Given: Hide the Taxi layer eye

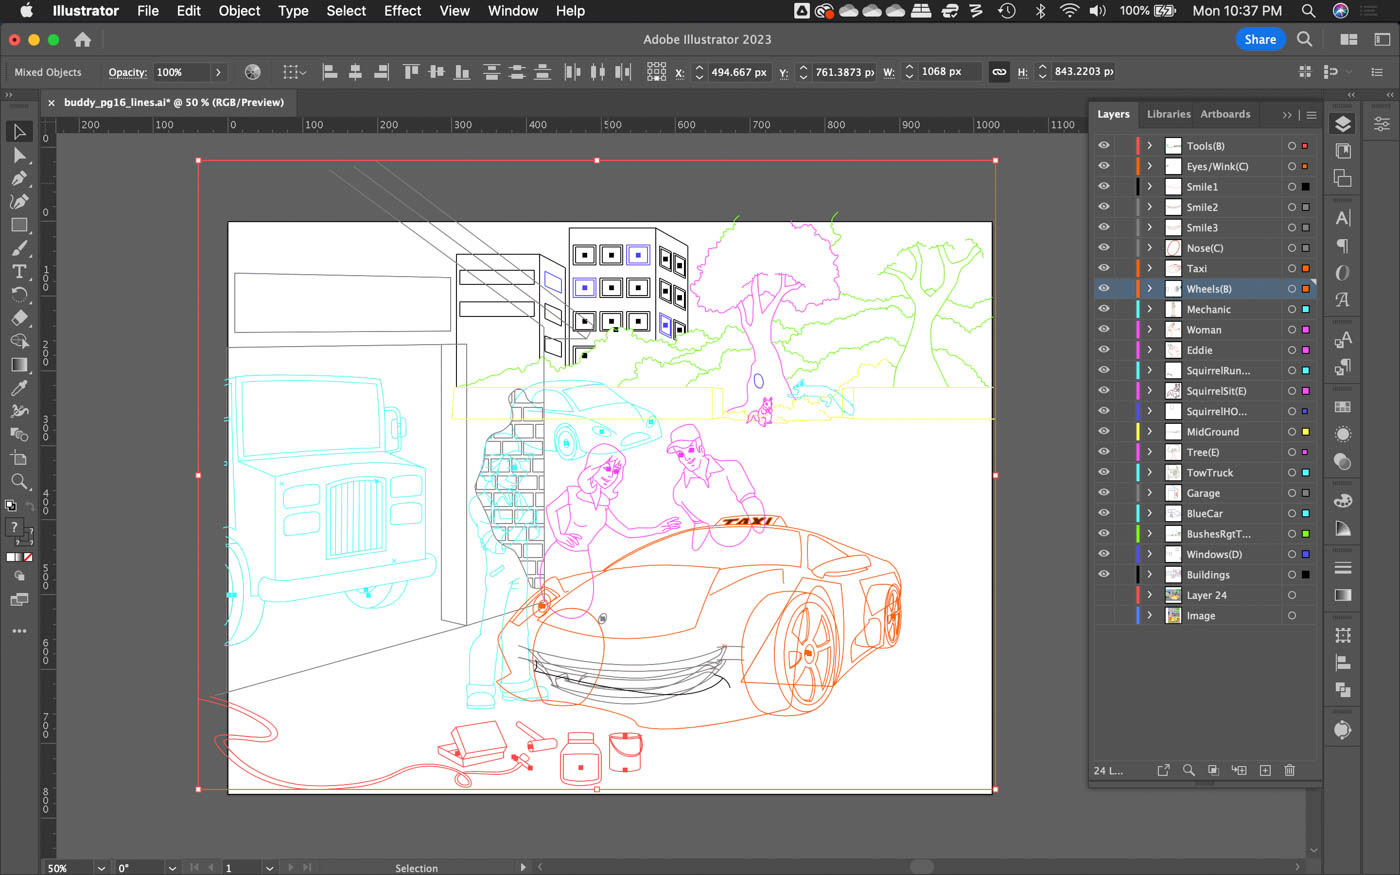Looking at the screenshot, I should 1104,268.
